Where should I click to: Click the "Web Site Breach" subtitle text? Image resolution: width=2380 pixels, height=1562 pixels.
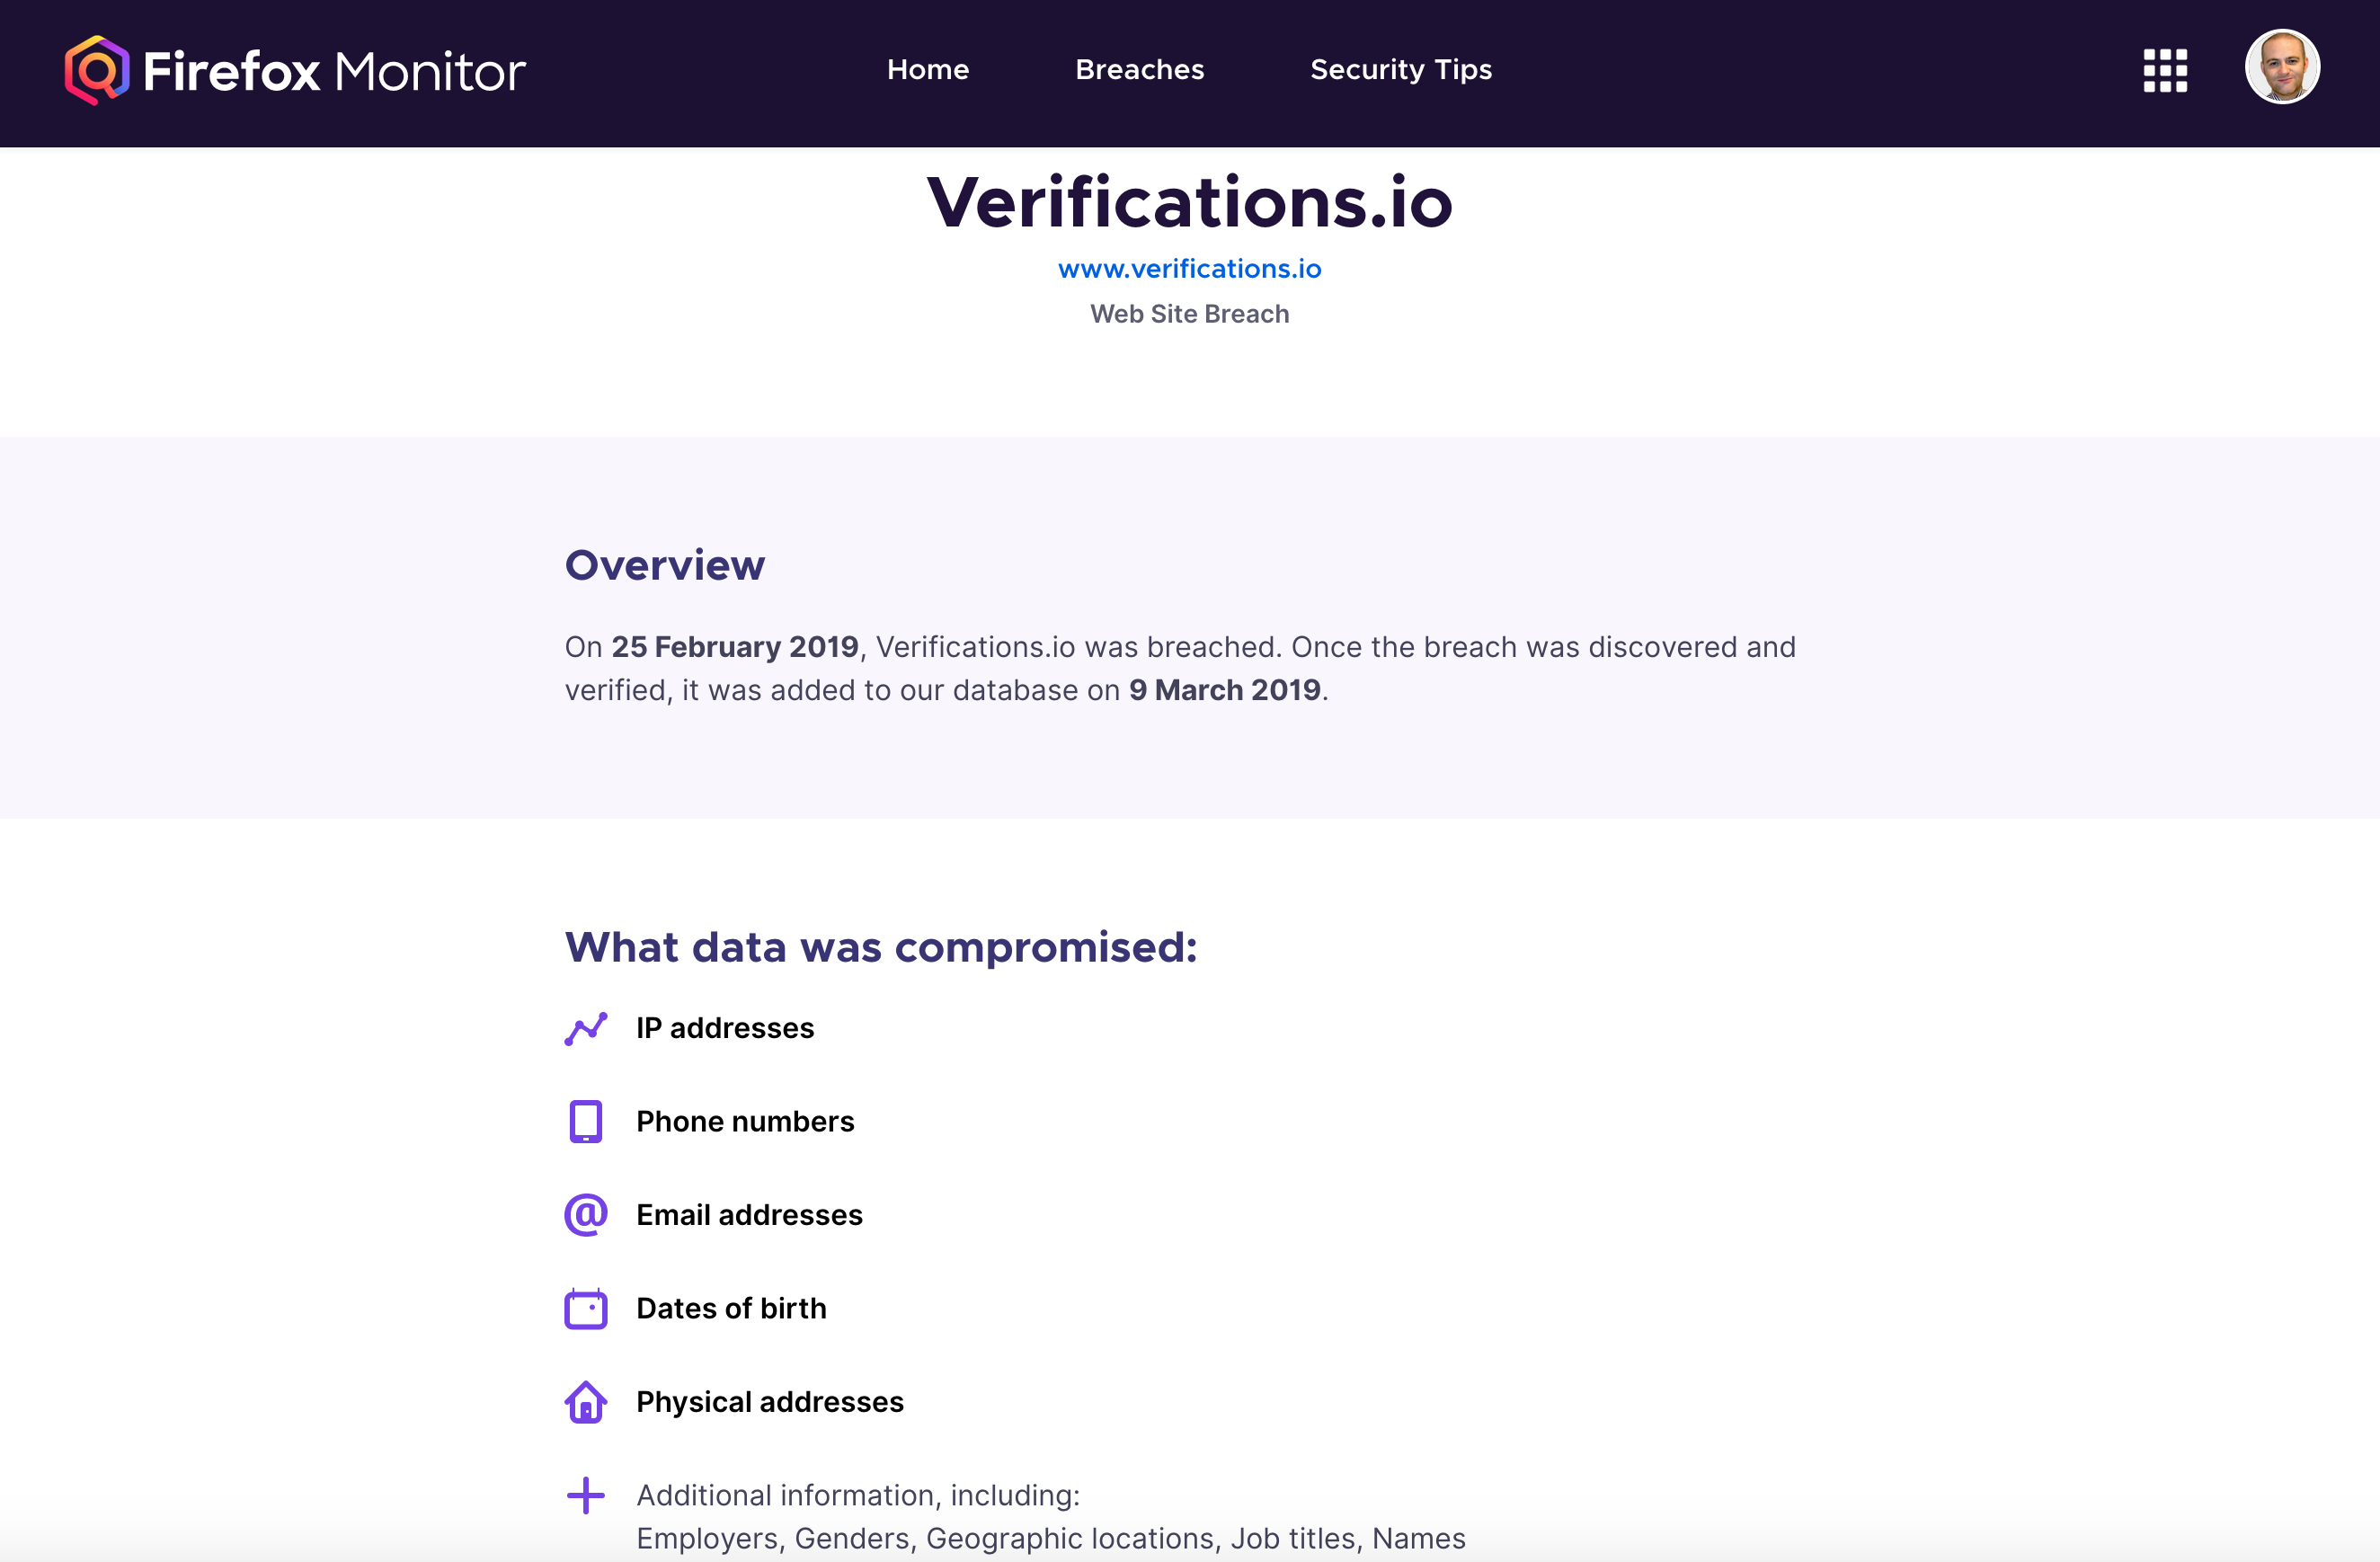point(1189,314)
